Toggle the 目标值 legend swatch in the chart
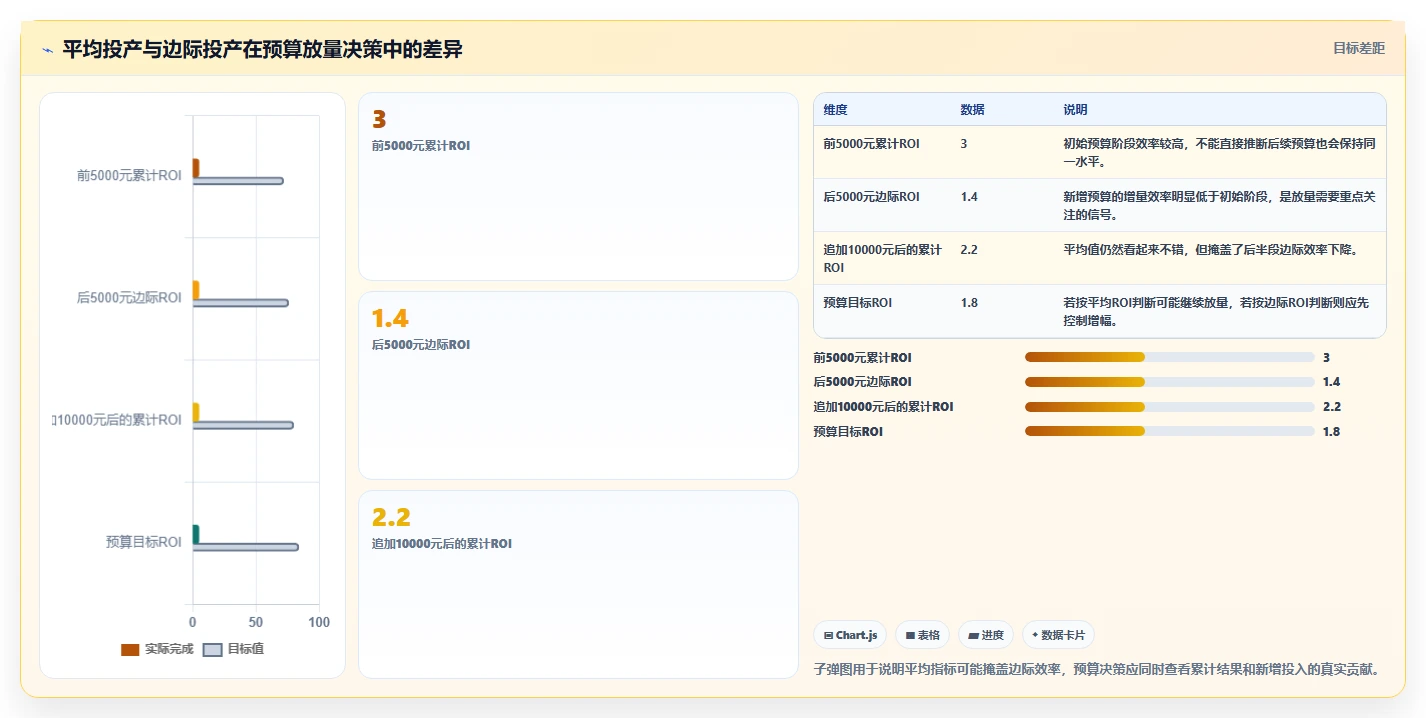 [212, 649]
